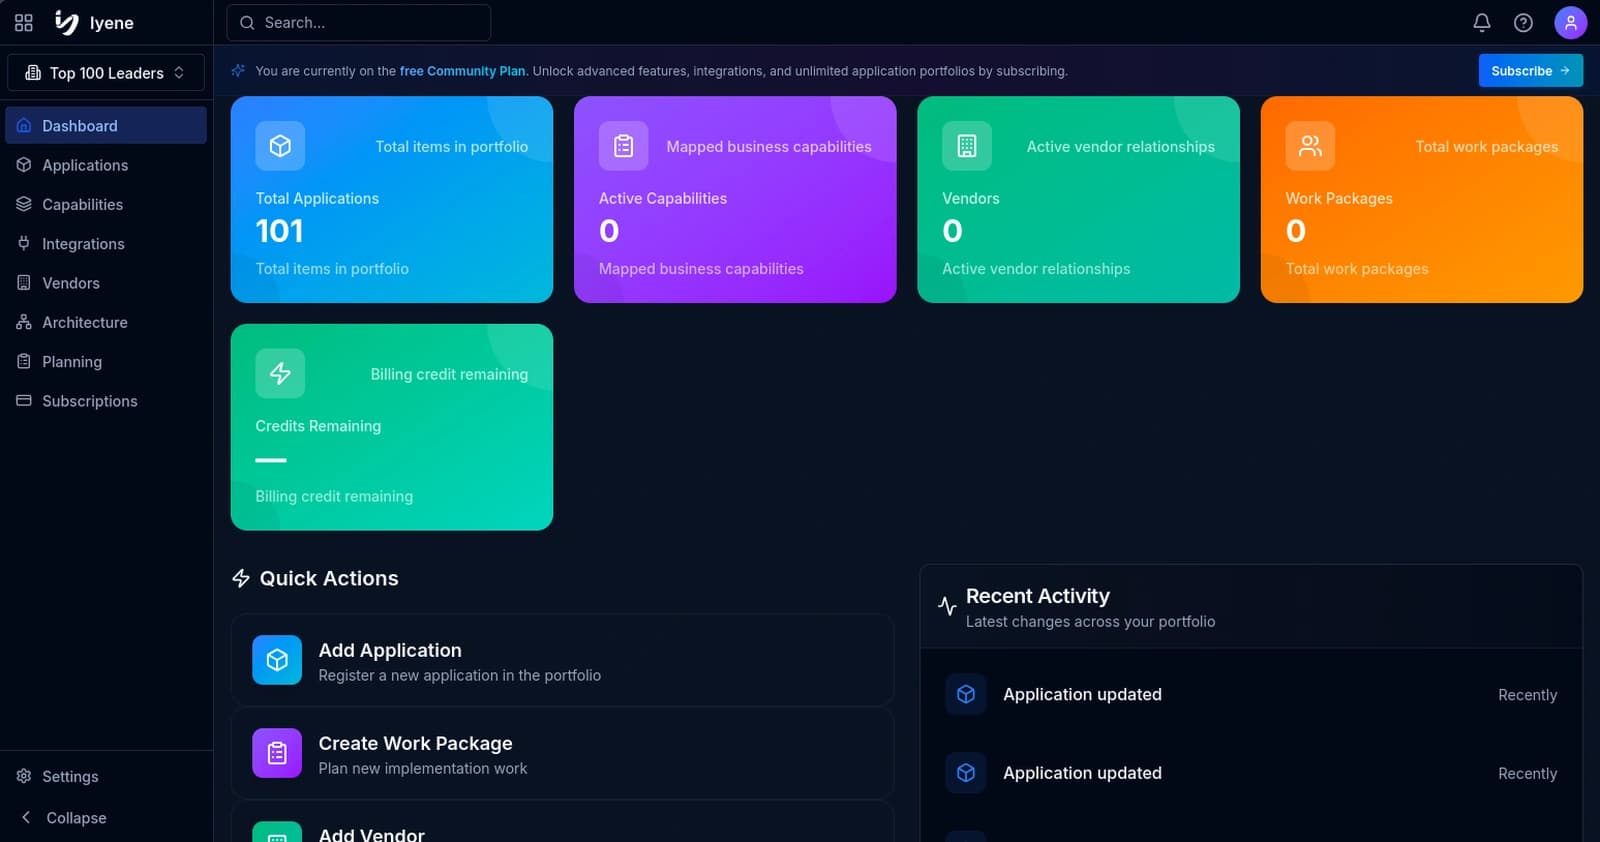The width and height of the screenshot is (1600, 842).
Task: Open Architecture page in the sidebar
Action: pyautogui.click(x=106, y=322)
